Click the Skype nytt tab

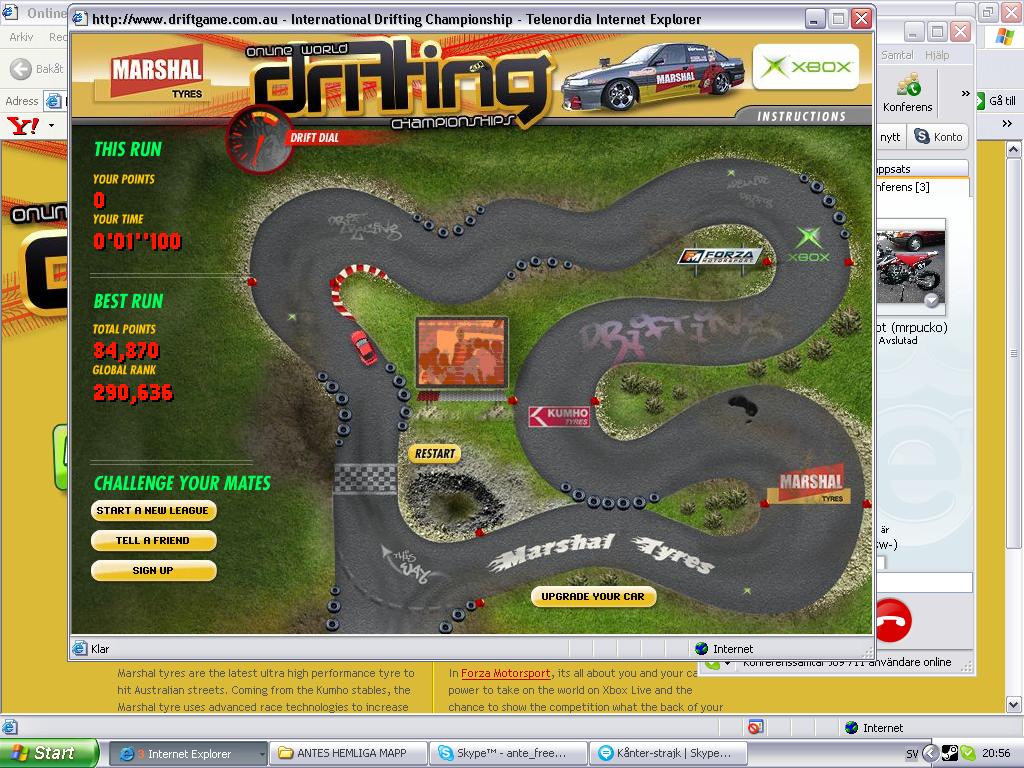click(889, 136)
